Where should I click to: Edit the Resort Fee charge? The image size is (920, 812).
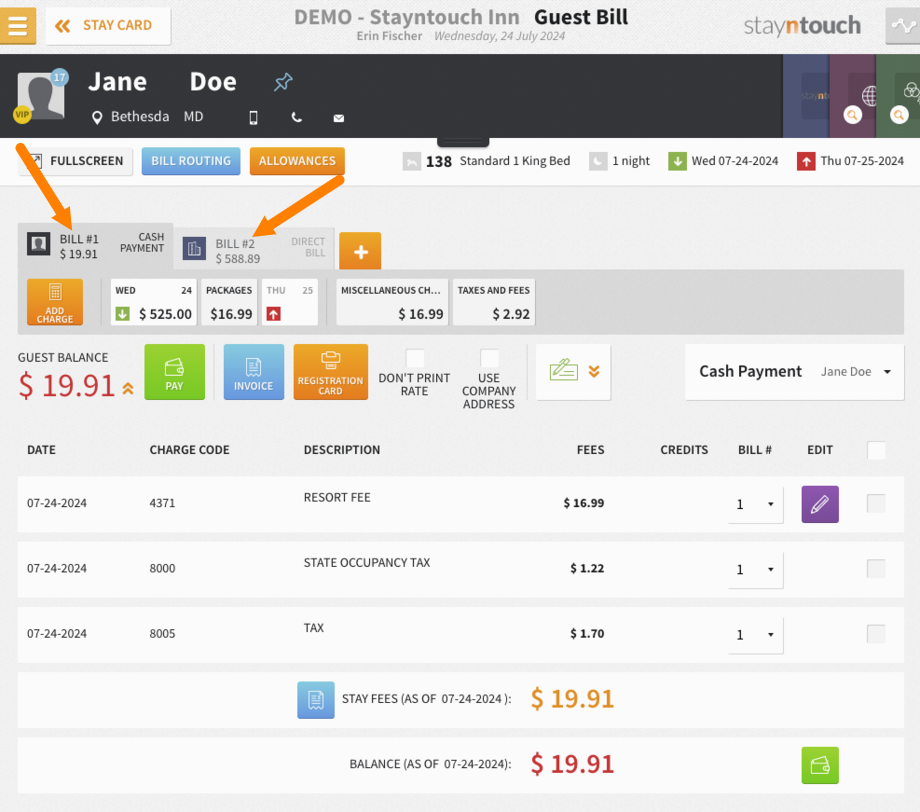(820, 504)
